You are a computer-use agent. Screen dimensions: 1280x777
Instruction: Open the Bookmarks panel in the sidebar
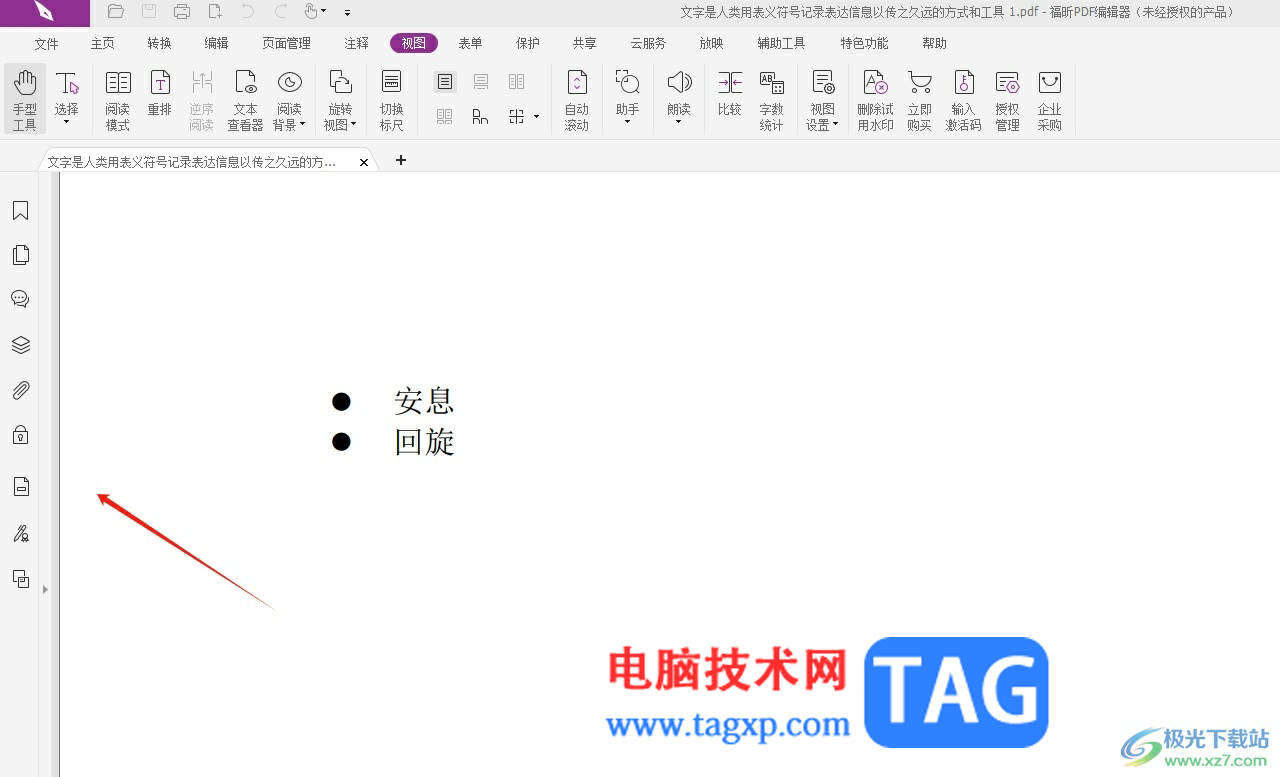20,211
